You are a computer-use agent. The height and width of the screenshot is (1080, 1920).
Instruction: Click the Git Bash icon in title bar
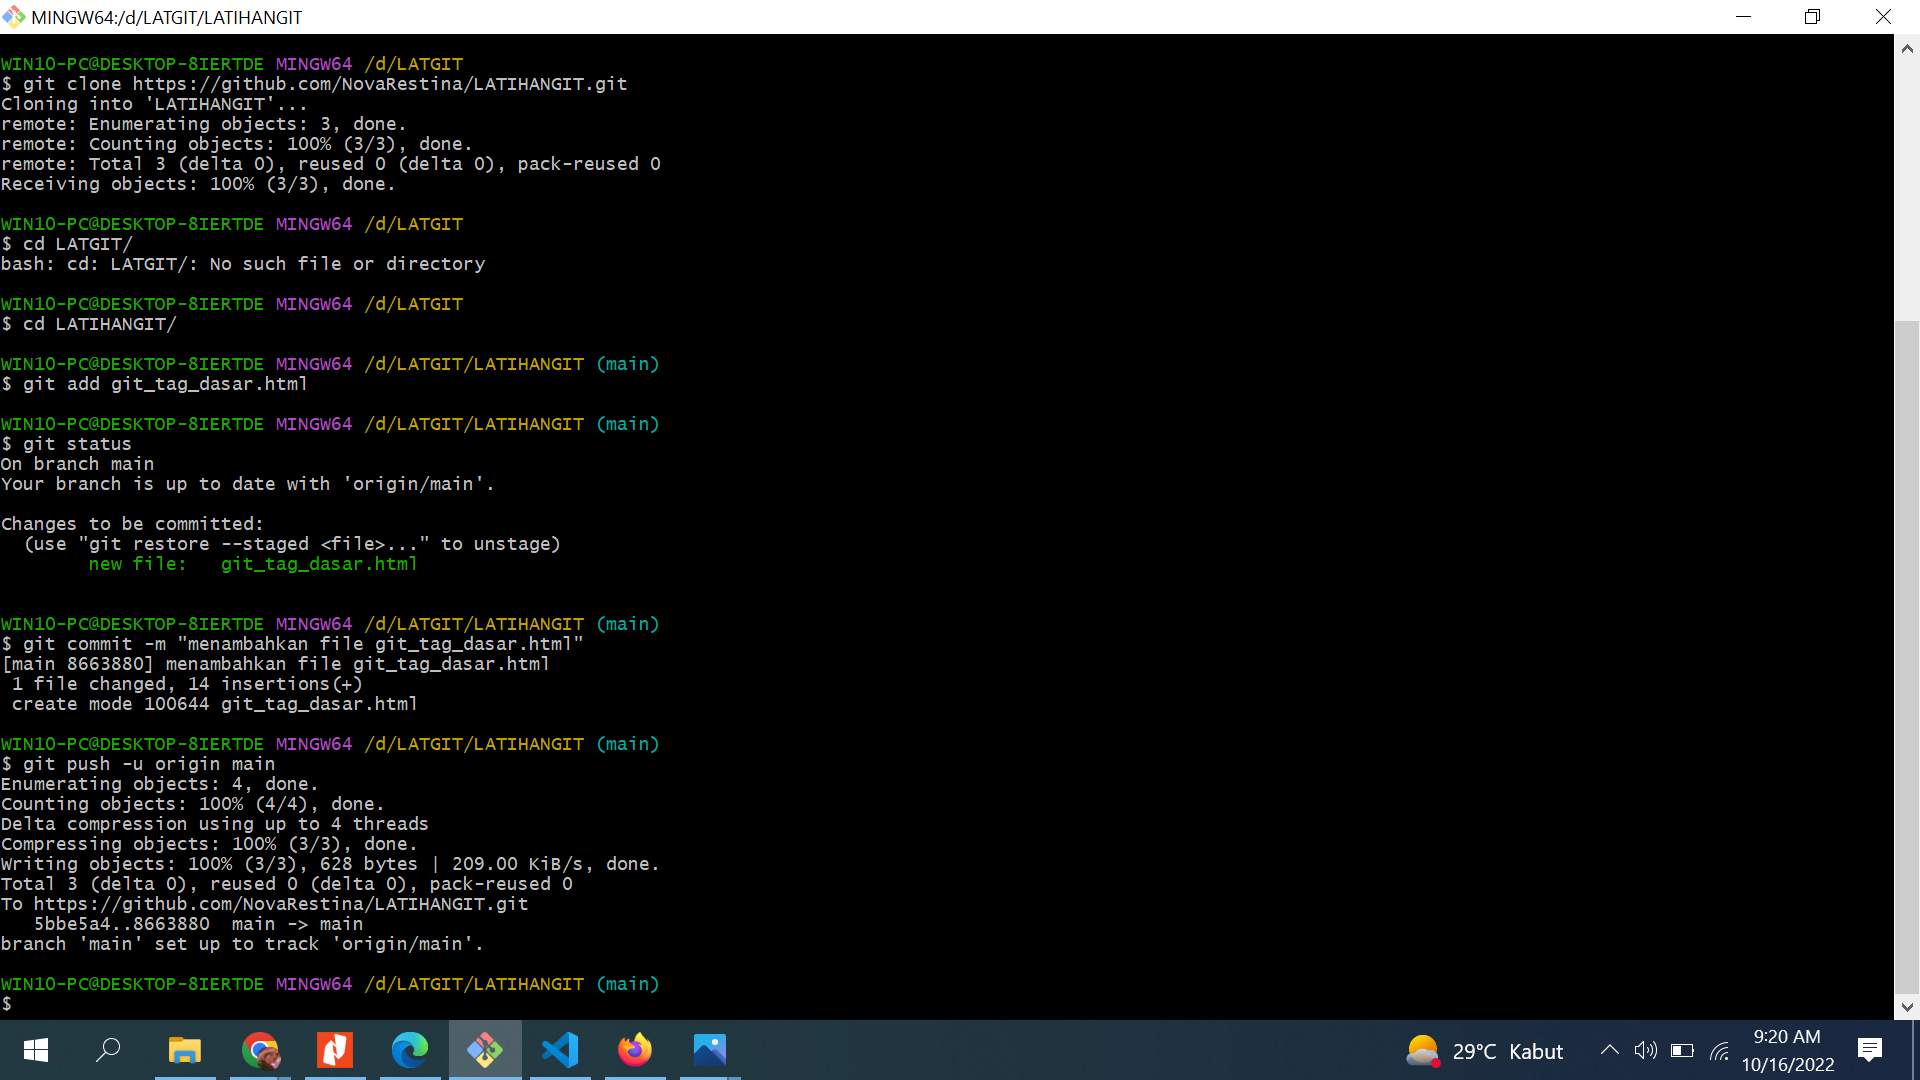14,17
